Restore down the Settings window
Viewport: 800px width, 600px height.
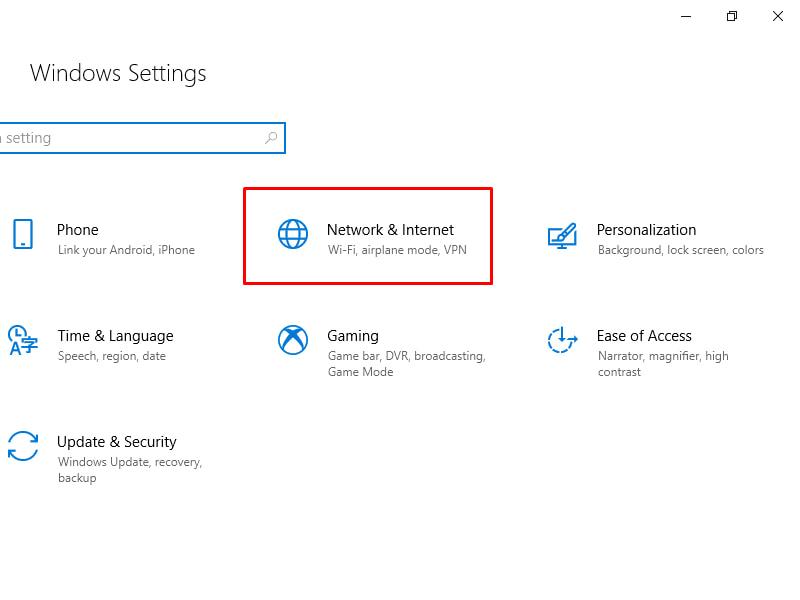coord(732,16)
